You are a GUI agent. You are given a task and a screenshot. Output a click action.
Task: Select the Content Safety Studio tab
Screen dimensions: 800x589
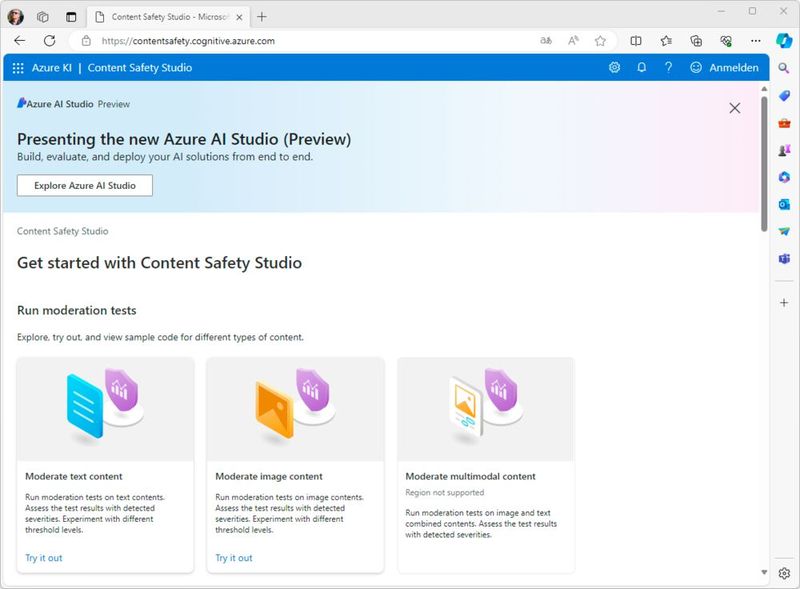pyautogui.click(x=168, y=17)
